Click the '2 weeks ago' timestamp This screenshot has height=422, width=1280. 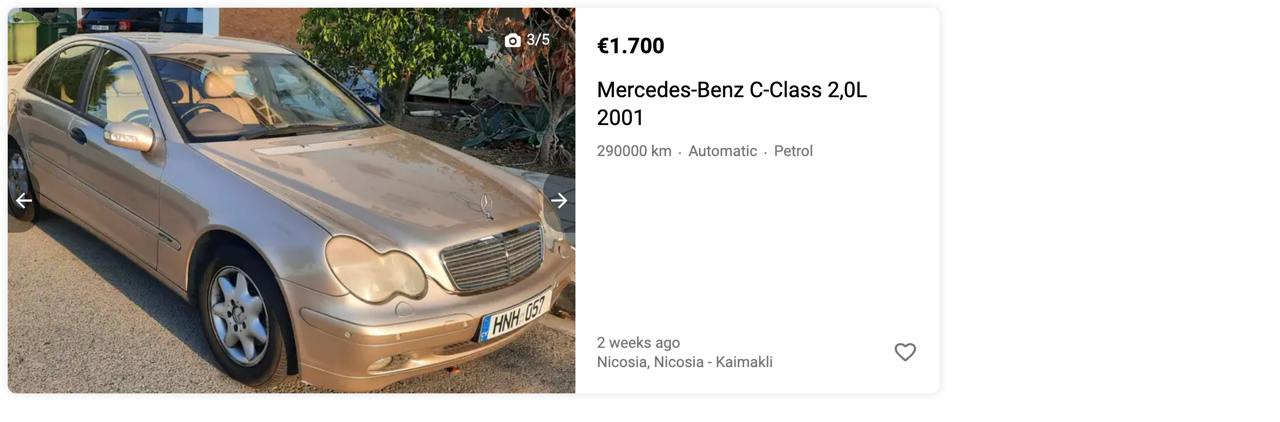tap(638, 343)
